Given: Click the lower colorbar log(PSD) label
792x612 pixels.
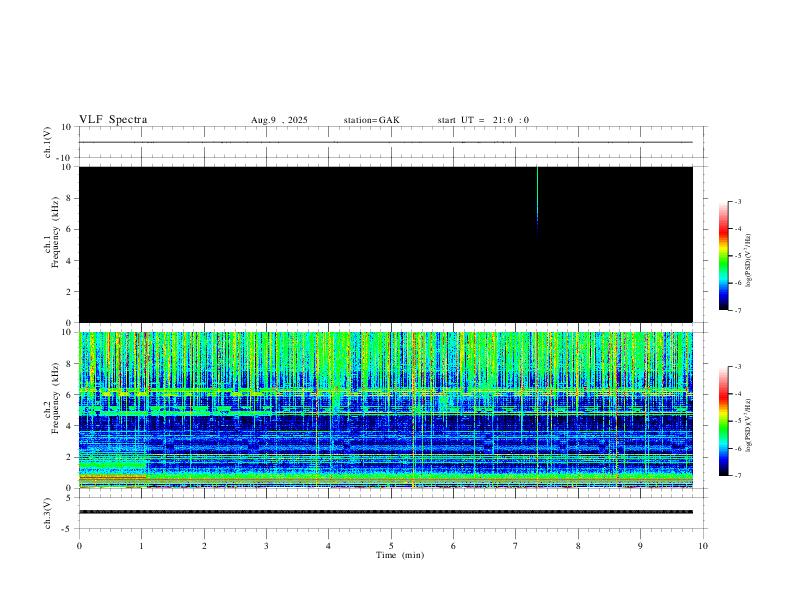Looking at the screenshot, I should 748,425.
